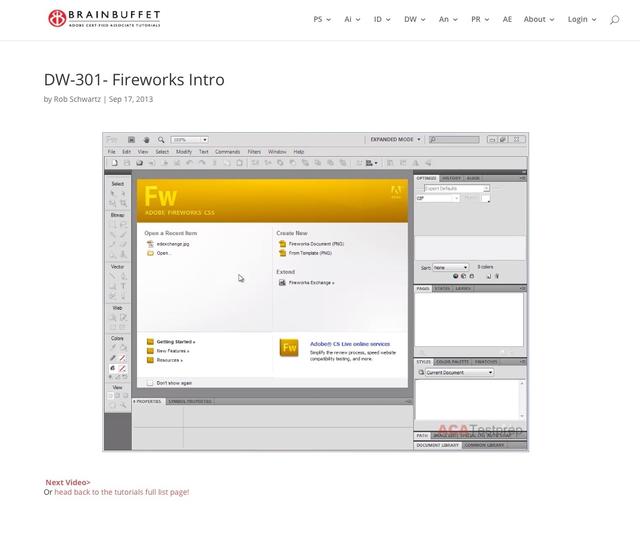Open the AE navigation link
640x539 pixels.
(x=507, y=19)
